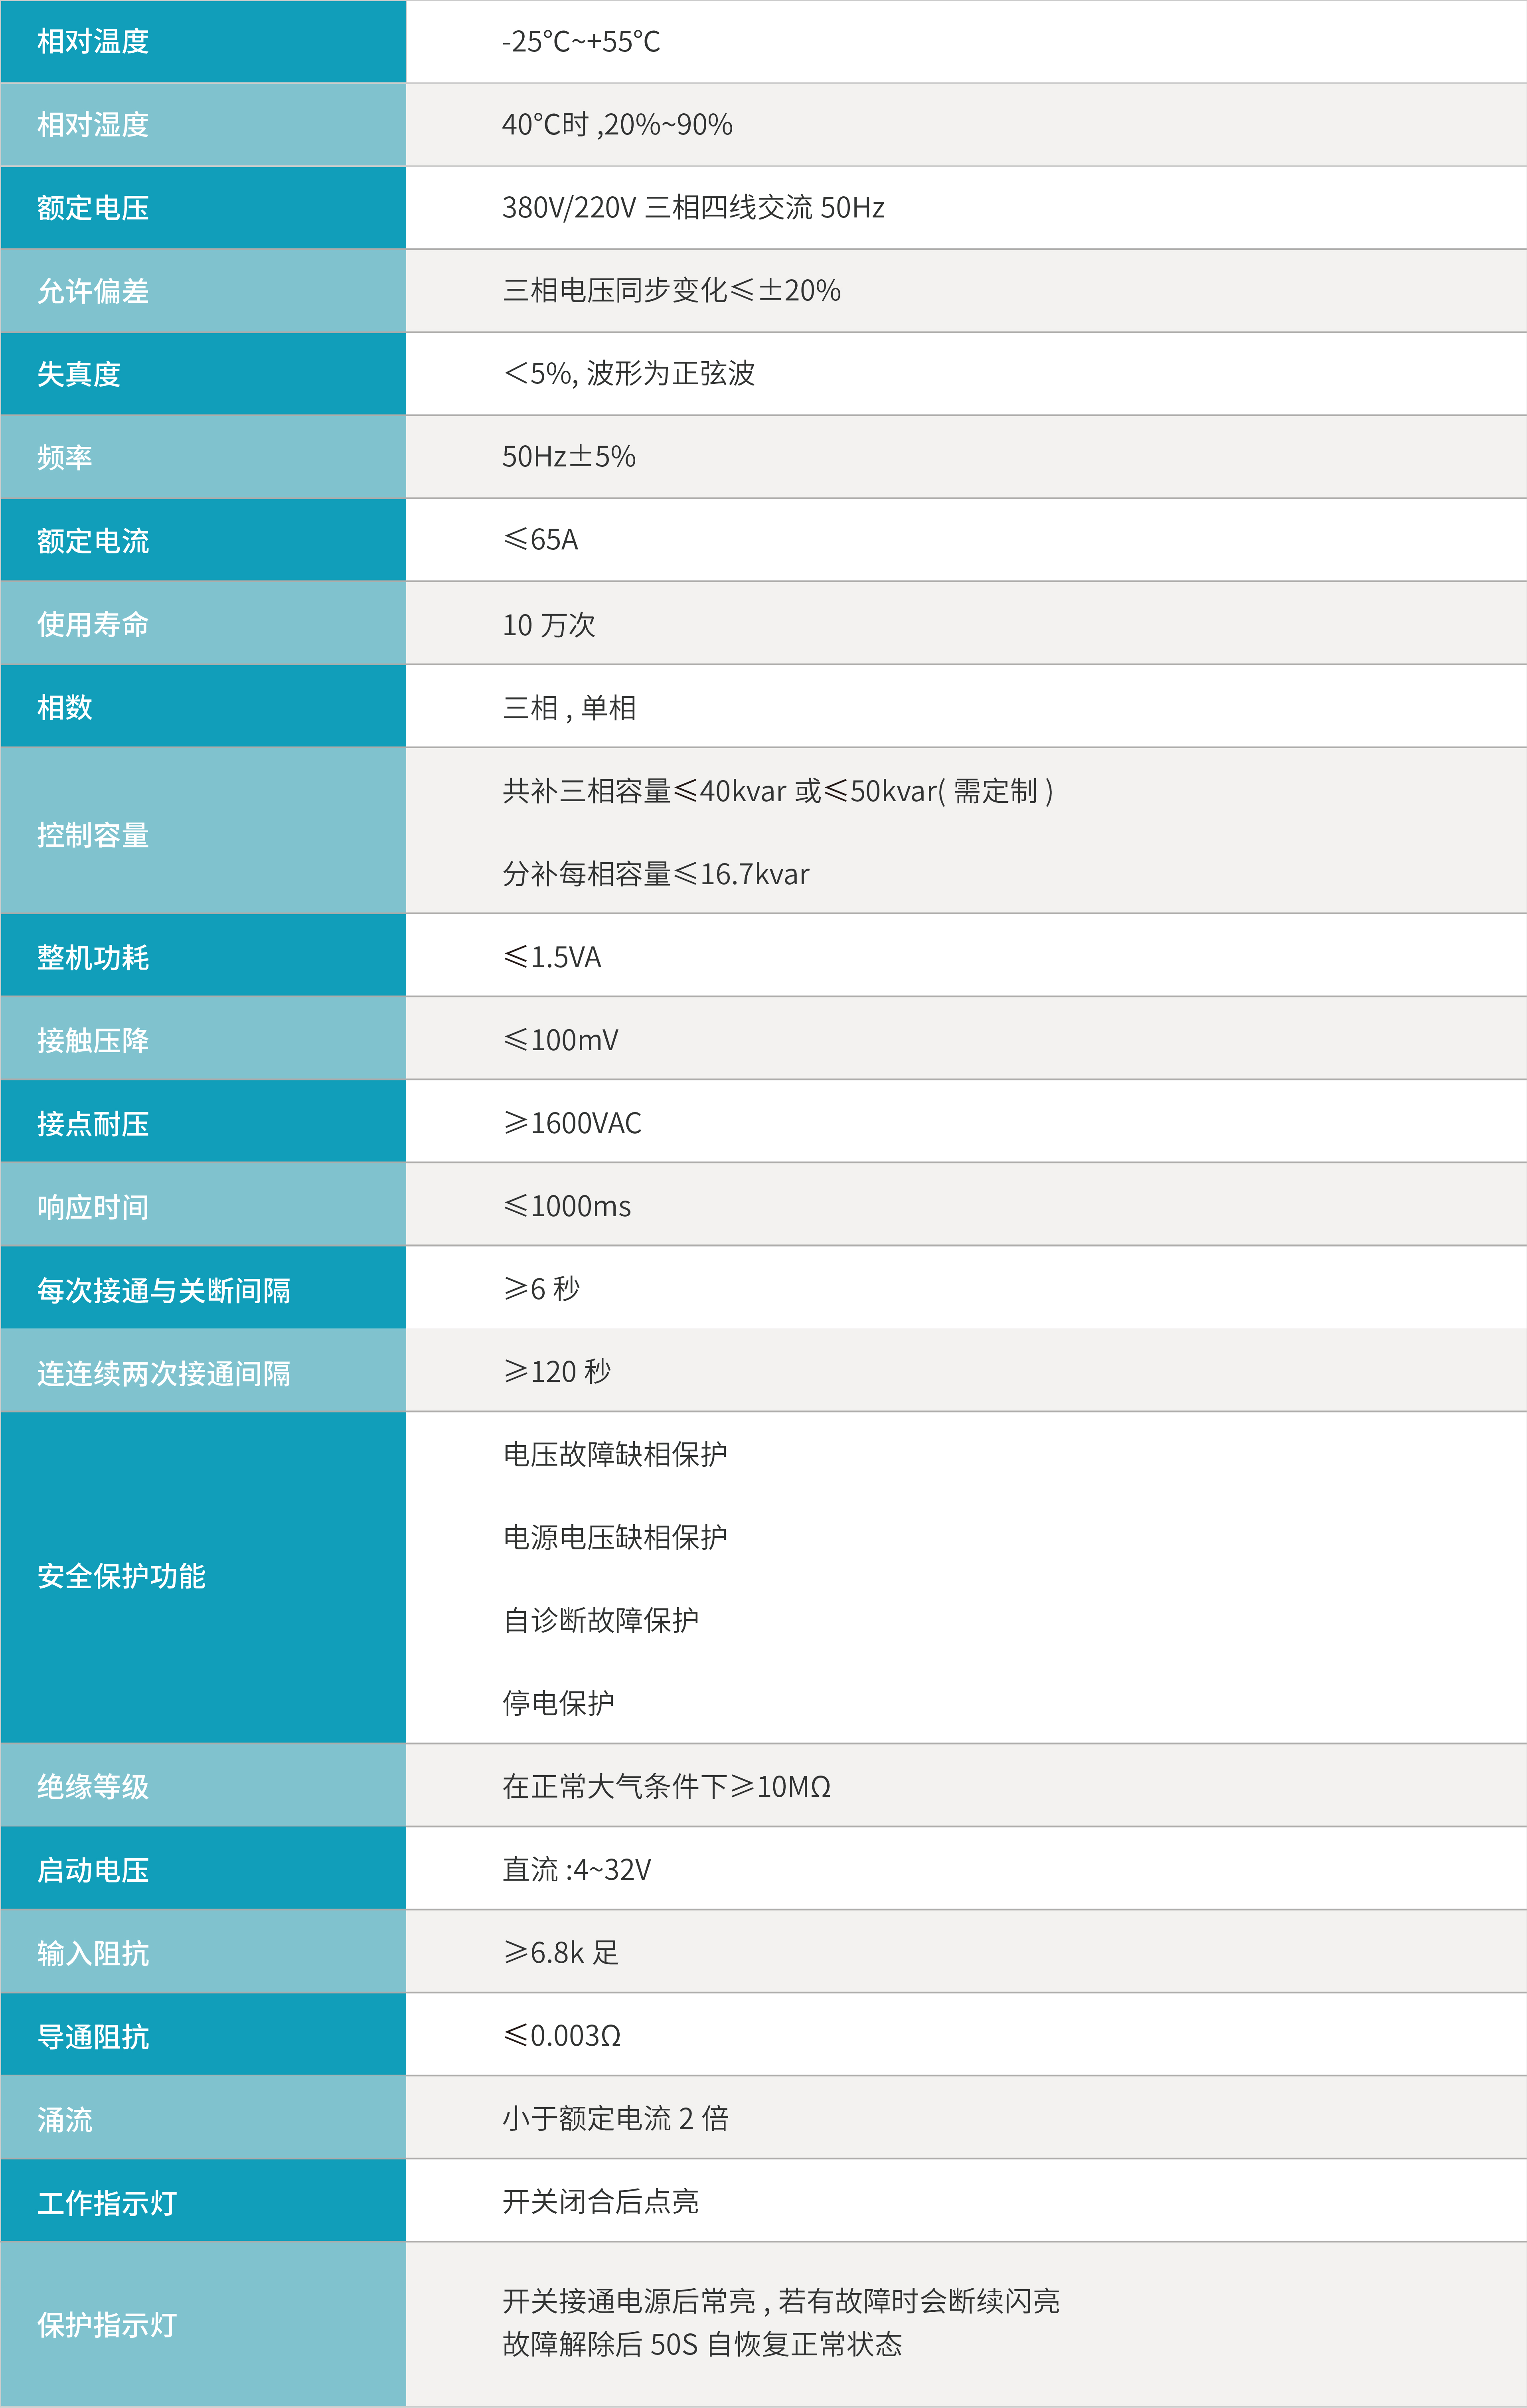Select 分补每相容量≤16.7kvar line

pos(656,873)
